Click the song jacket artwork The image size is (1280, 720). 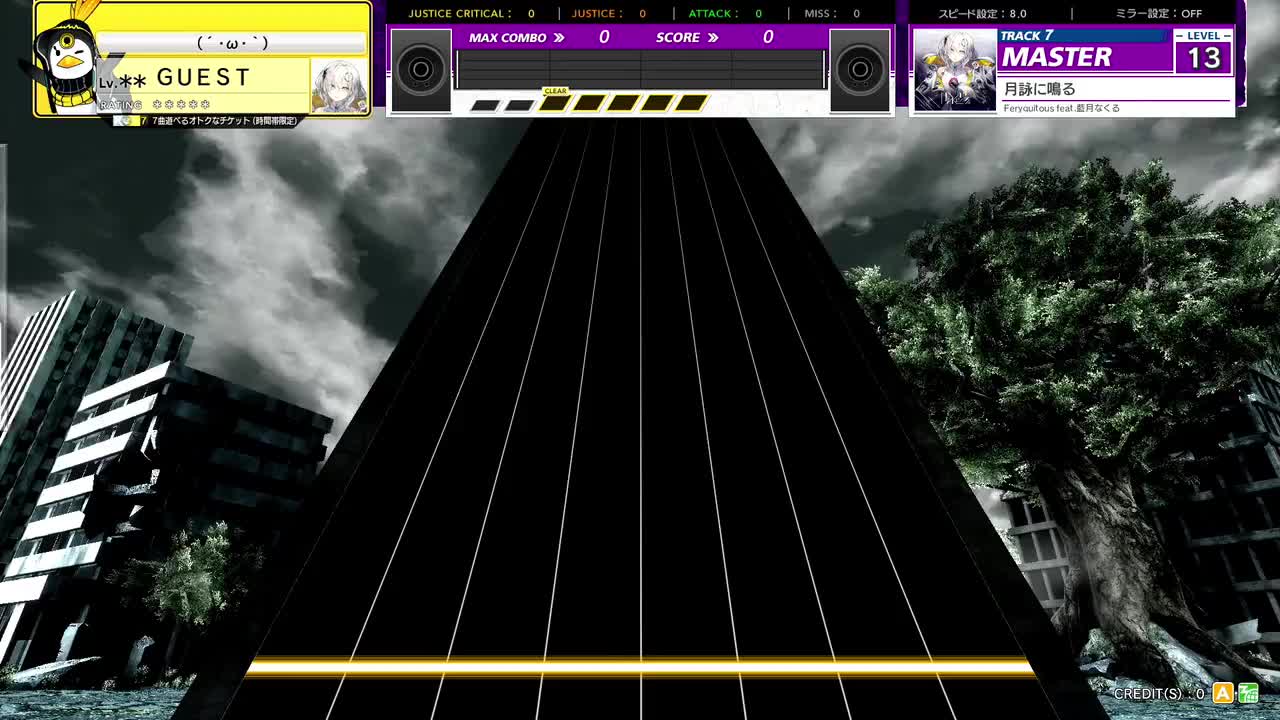click(x=955, y=69)
